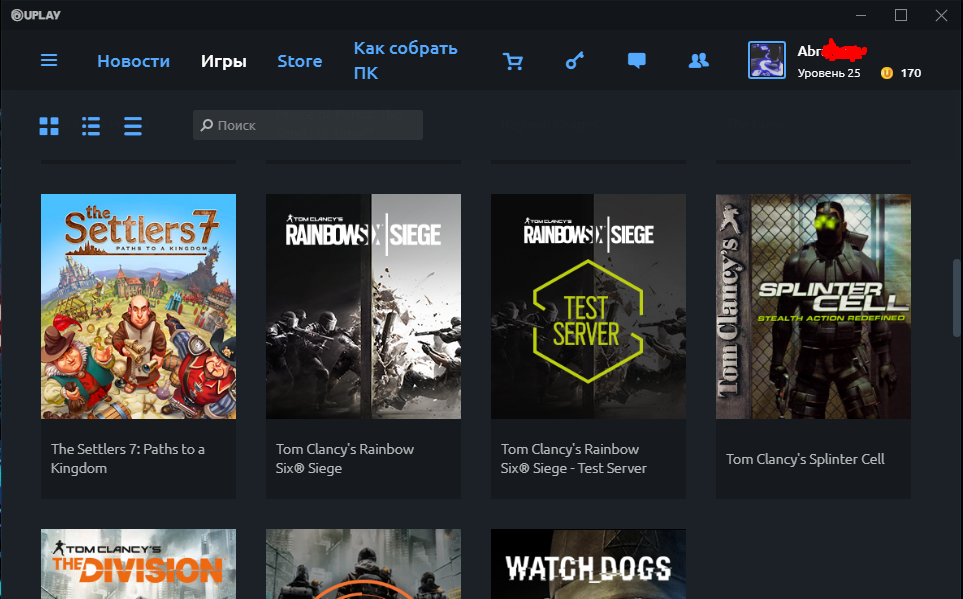Maximize the Uplay window
Viewport: 963px width, 599px height.
coord(901,15)
